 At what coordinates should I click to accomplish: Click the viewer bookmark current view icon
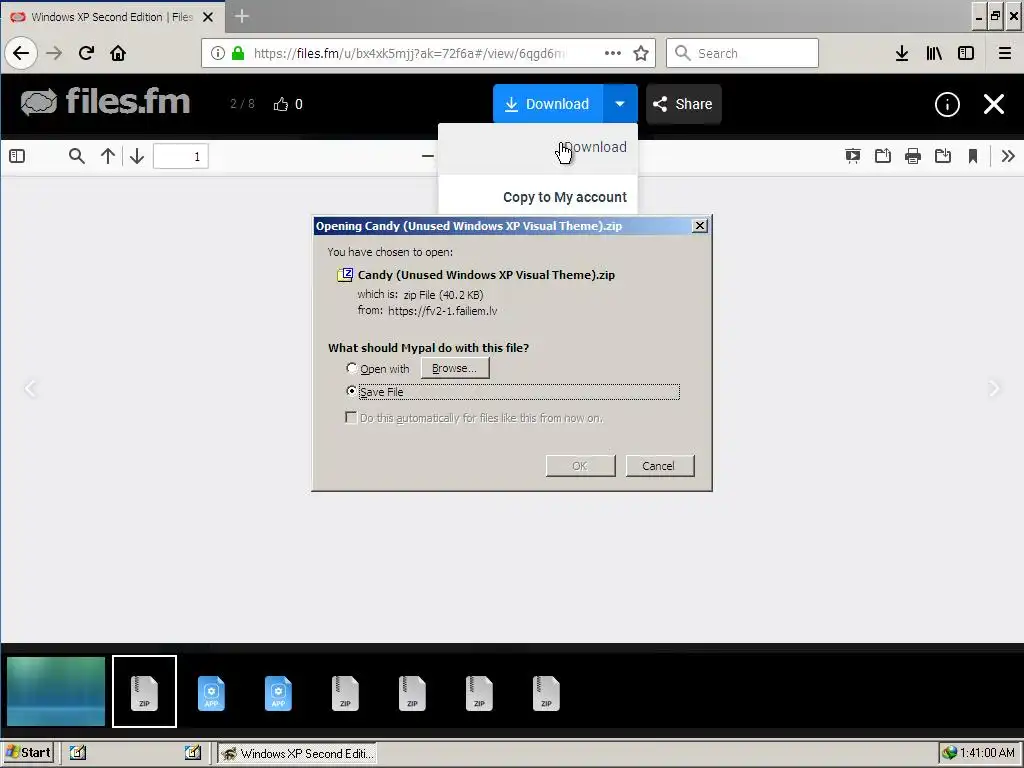(x=973, y=156)
